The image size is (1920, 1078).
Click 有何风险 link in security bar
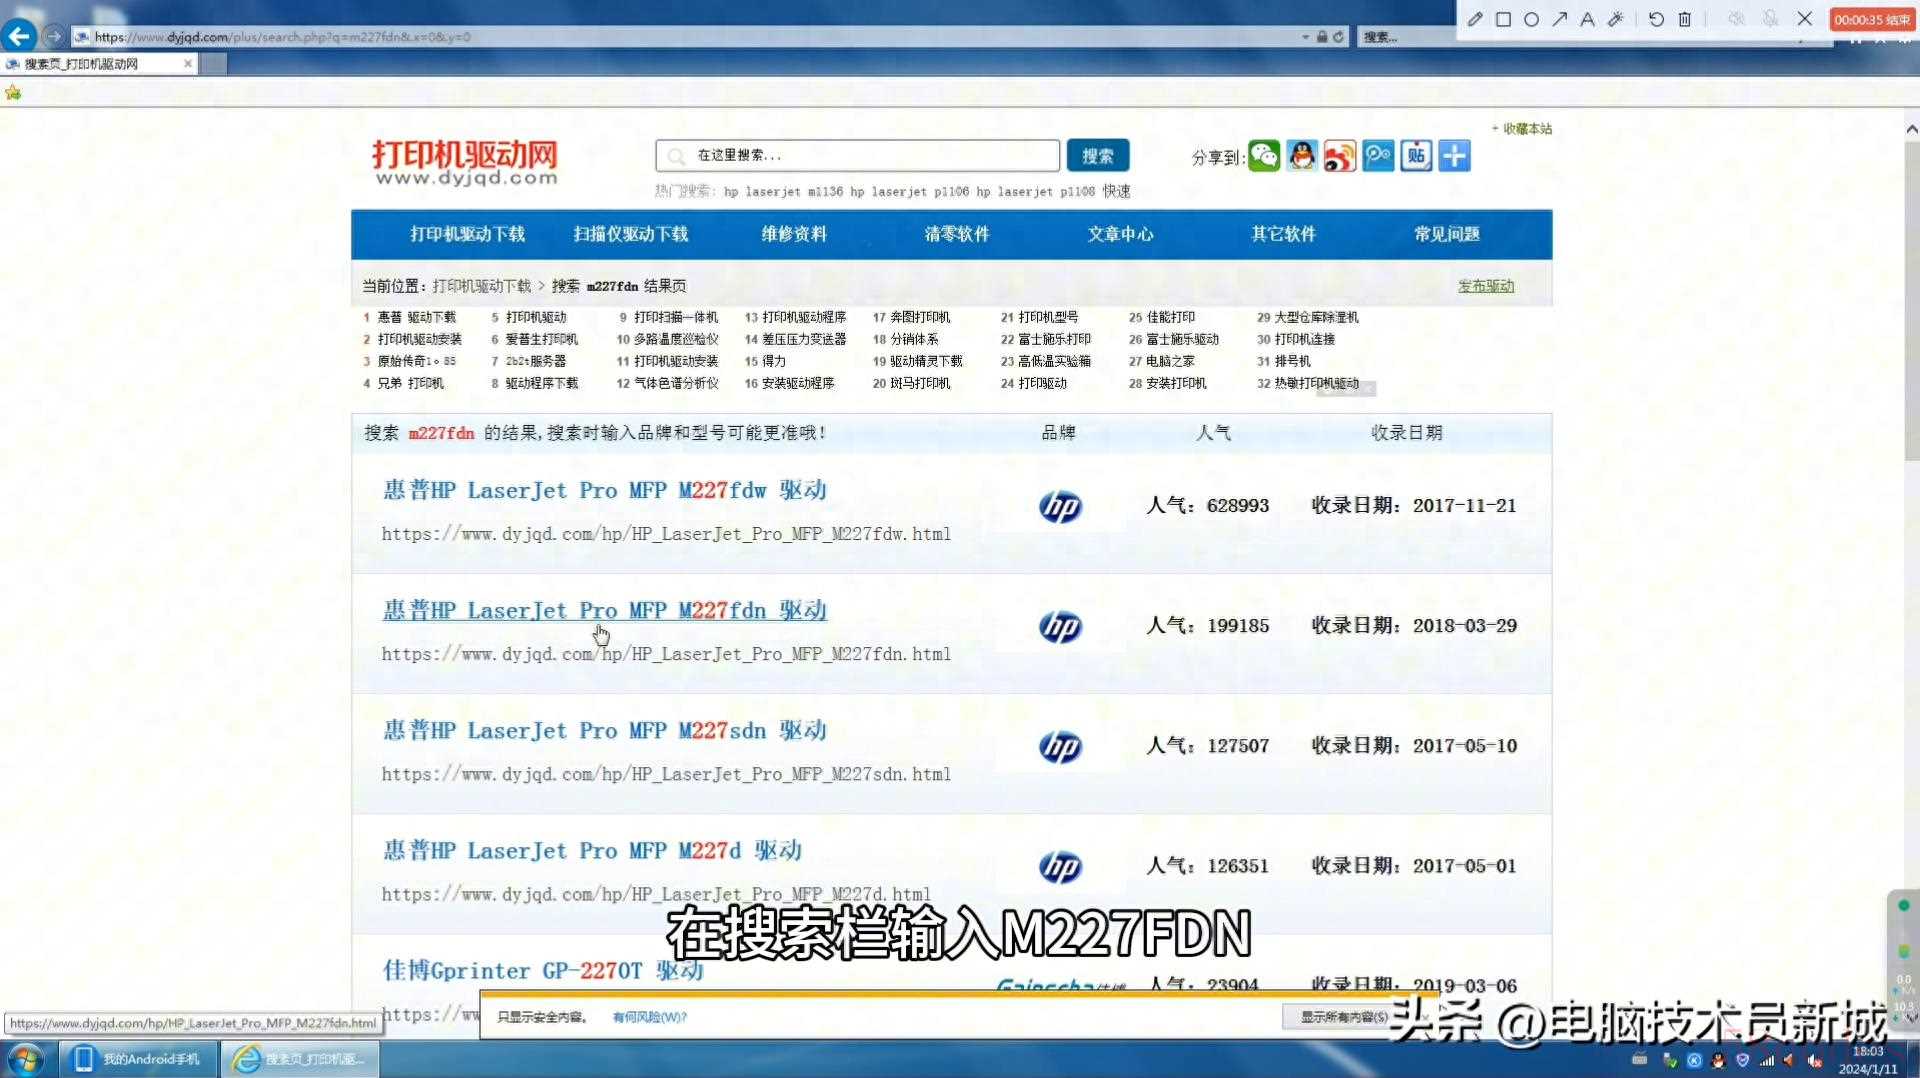tap(649, 1017)
